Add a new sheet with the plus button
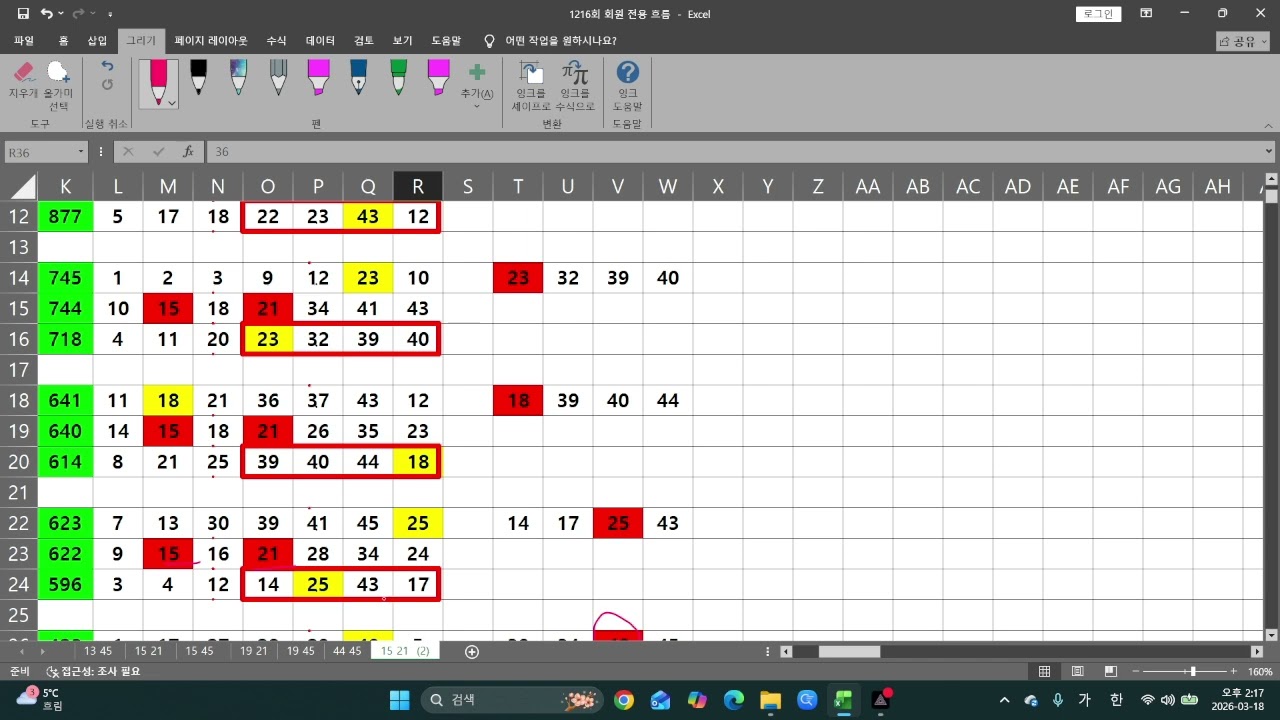1280x720 pixels. pos(472,652)
